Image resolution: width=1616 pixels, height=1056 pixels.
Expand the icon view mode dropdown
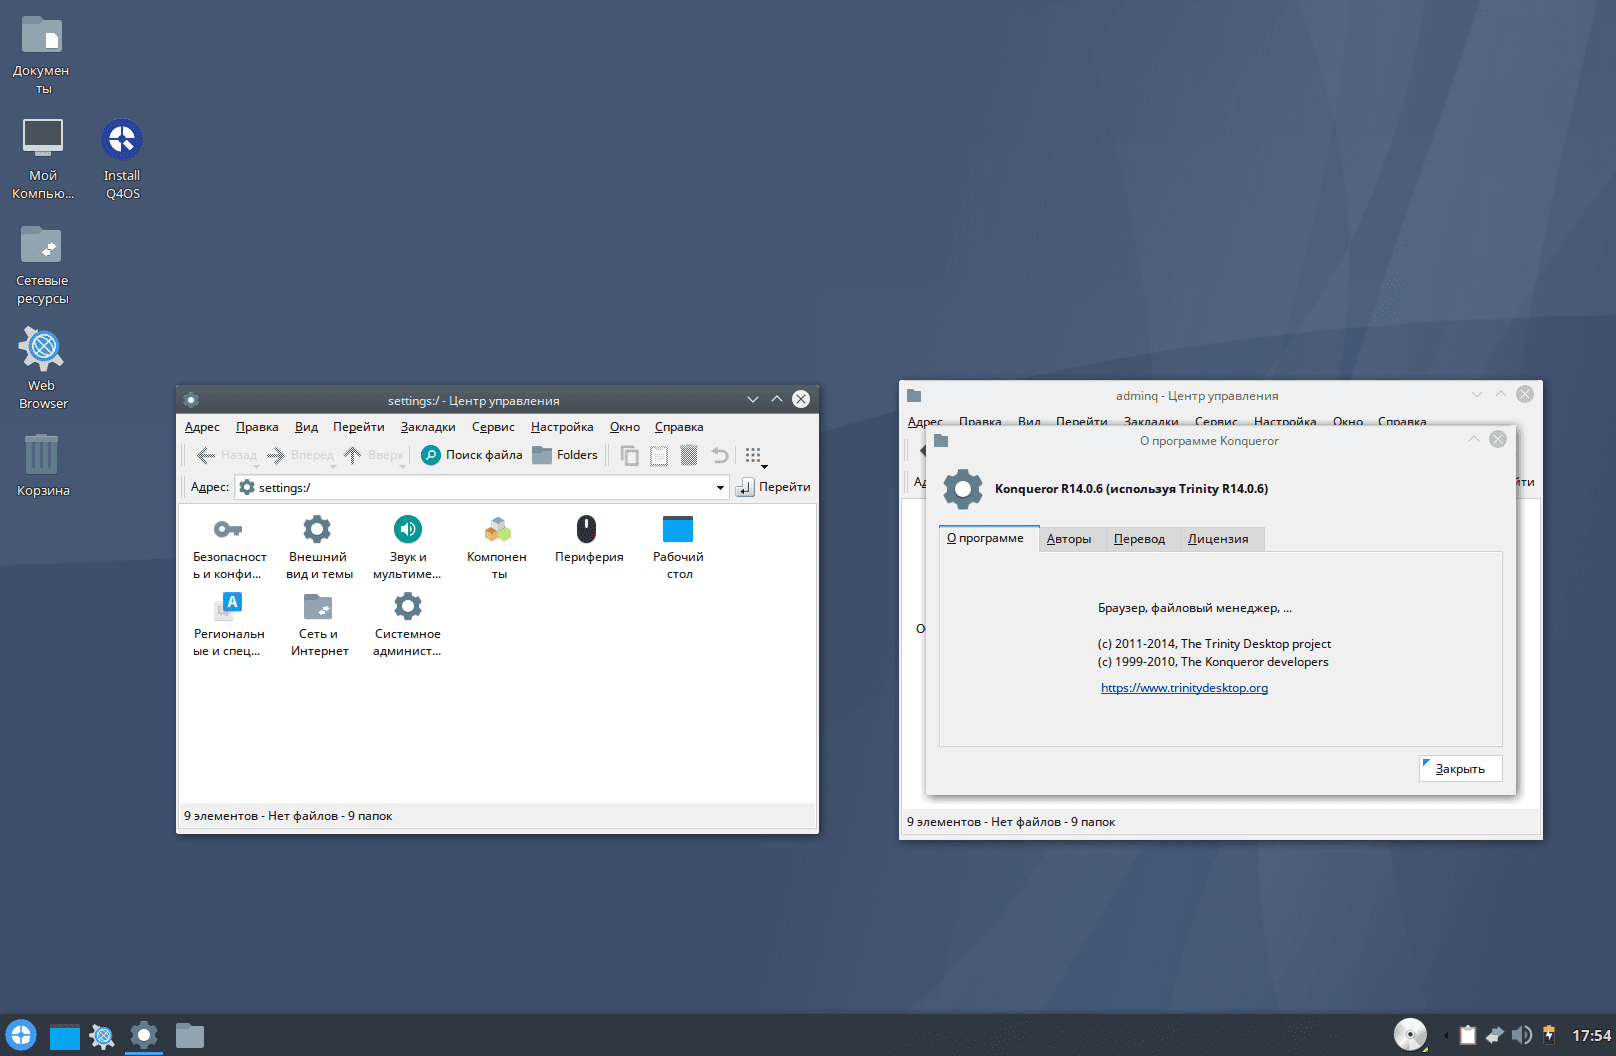pyautogui.click(x=765, y=466)
